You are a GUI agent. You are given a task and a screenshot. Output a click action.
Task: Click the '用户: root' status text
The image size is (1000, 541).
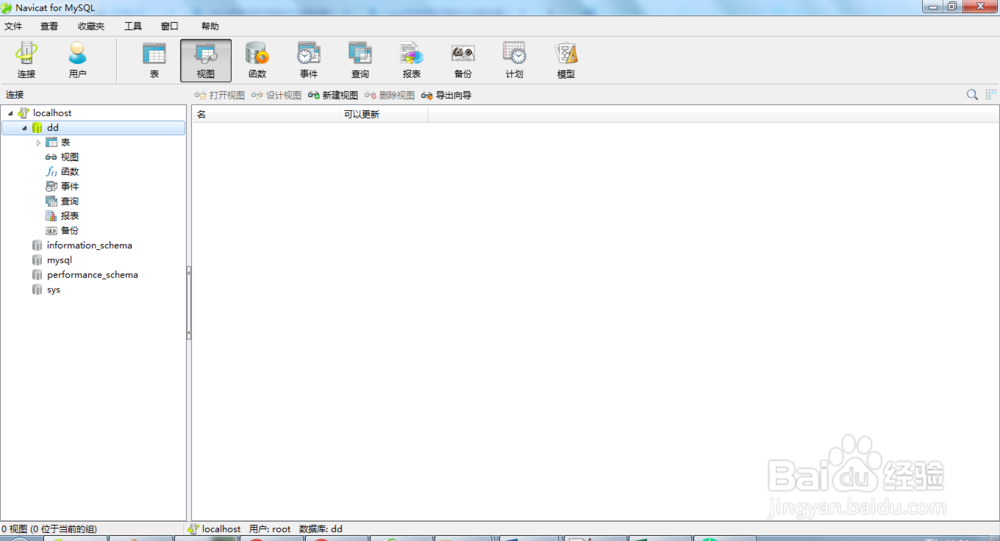pyautogui.click(x=270, y=529)
